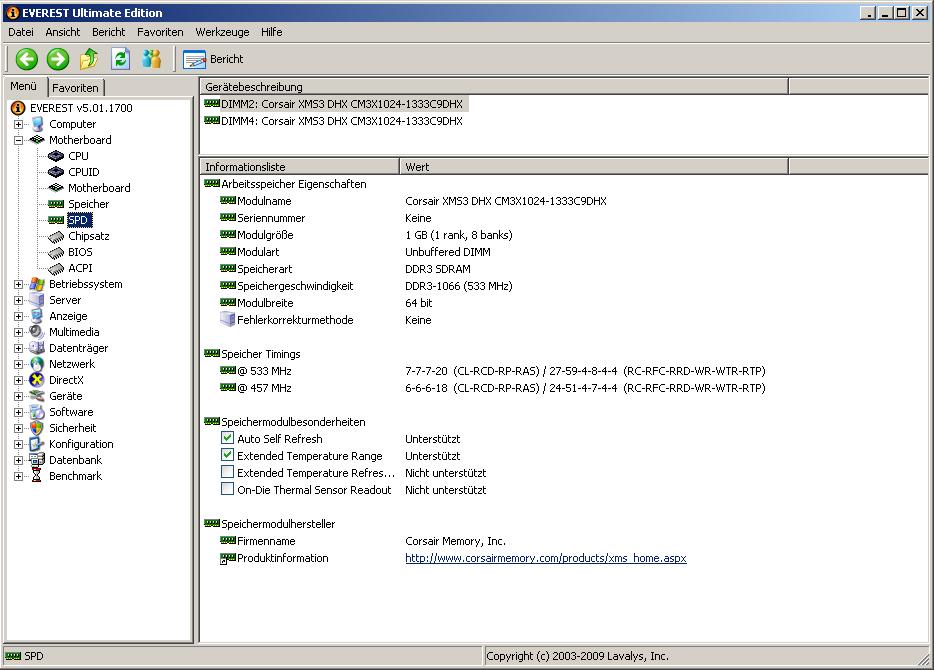Open the Datei menu
The image size is (934, 670).
click(21, 32)
